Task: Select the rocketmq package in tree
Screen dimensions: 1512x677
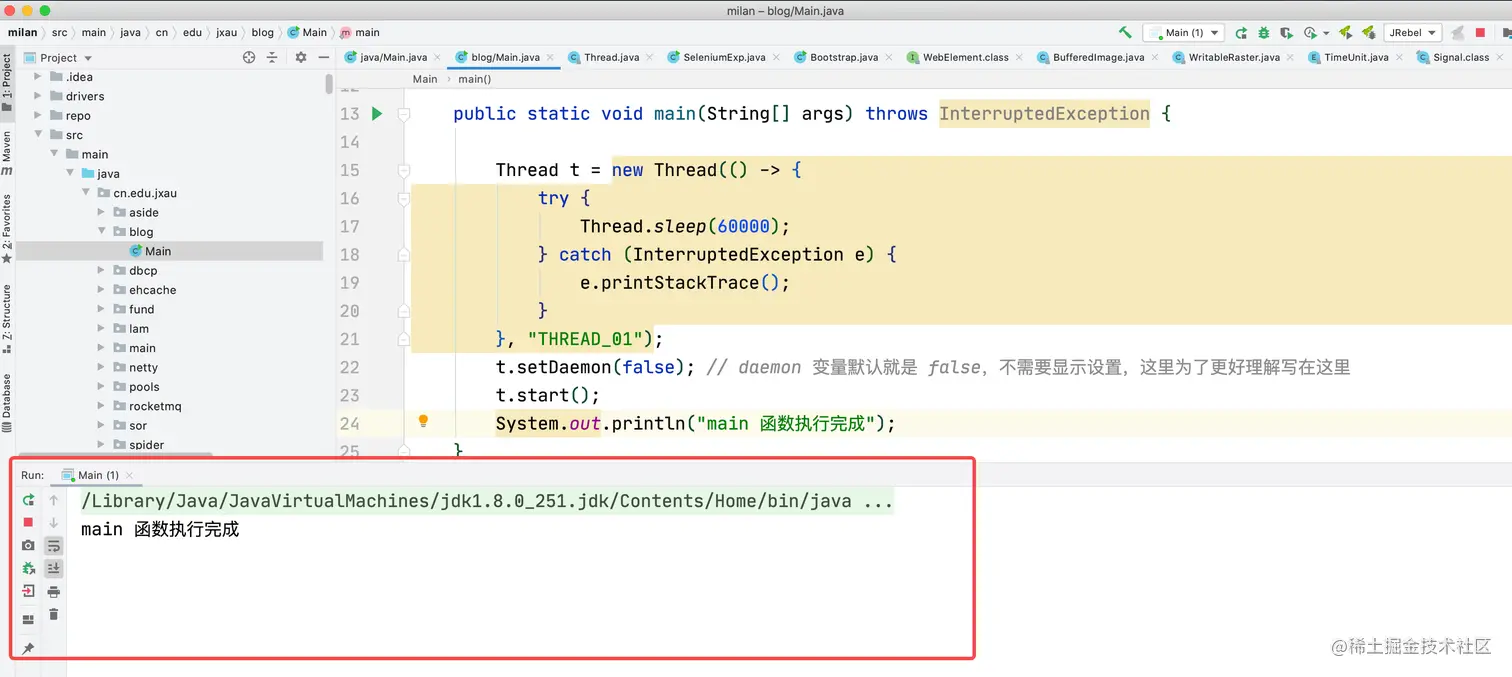Action: point(155,406)
